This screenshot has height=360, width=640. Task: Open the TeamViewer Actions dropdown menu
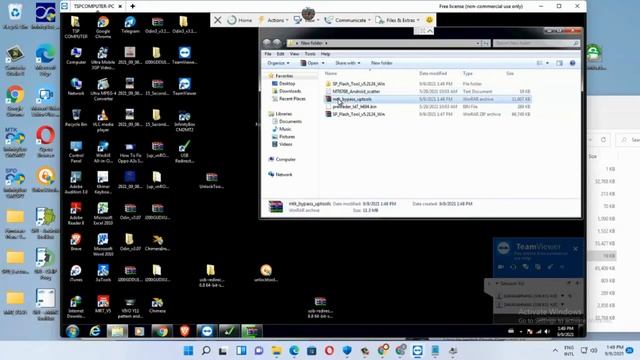tap(273, 20)
